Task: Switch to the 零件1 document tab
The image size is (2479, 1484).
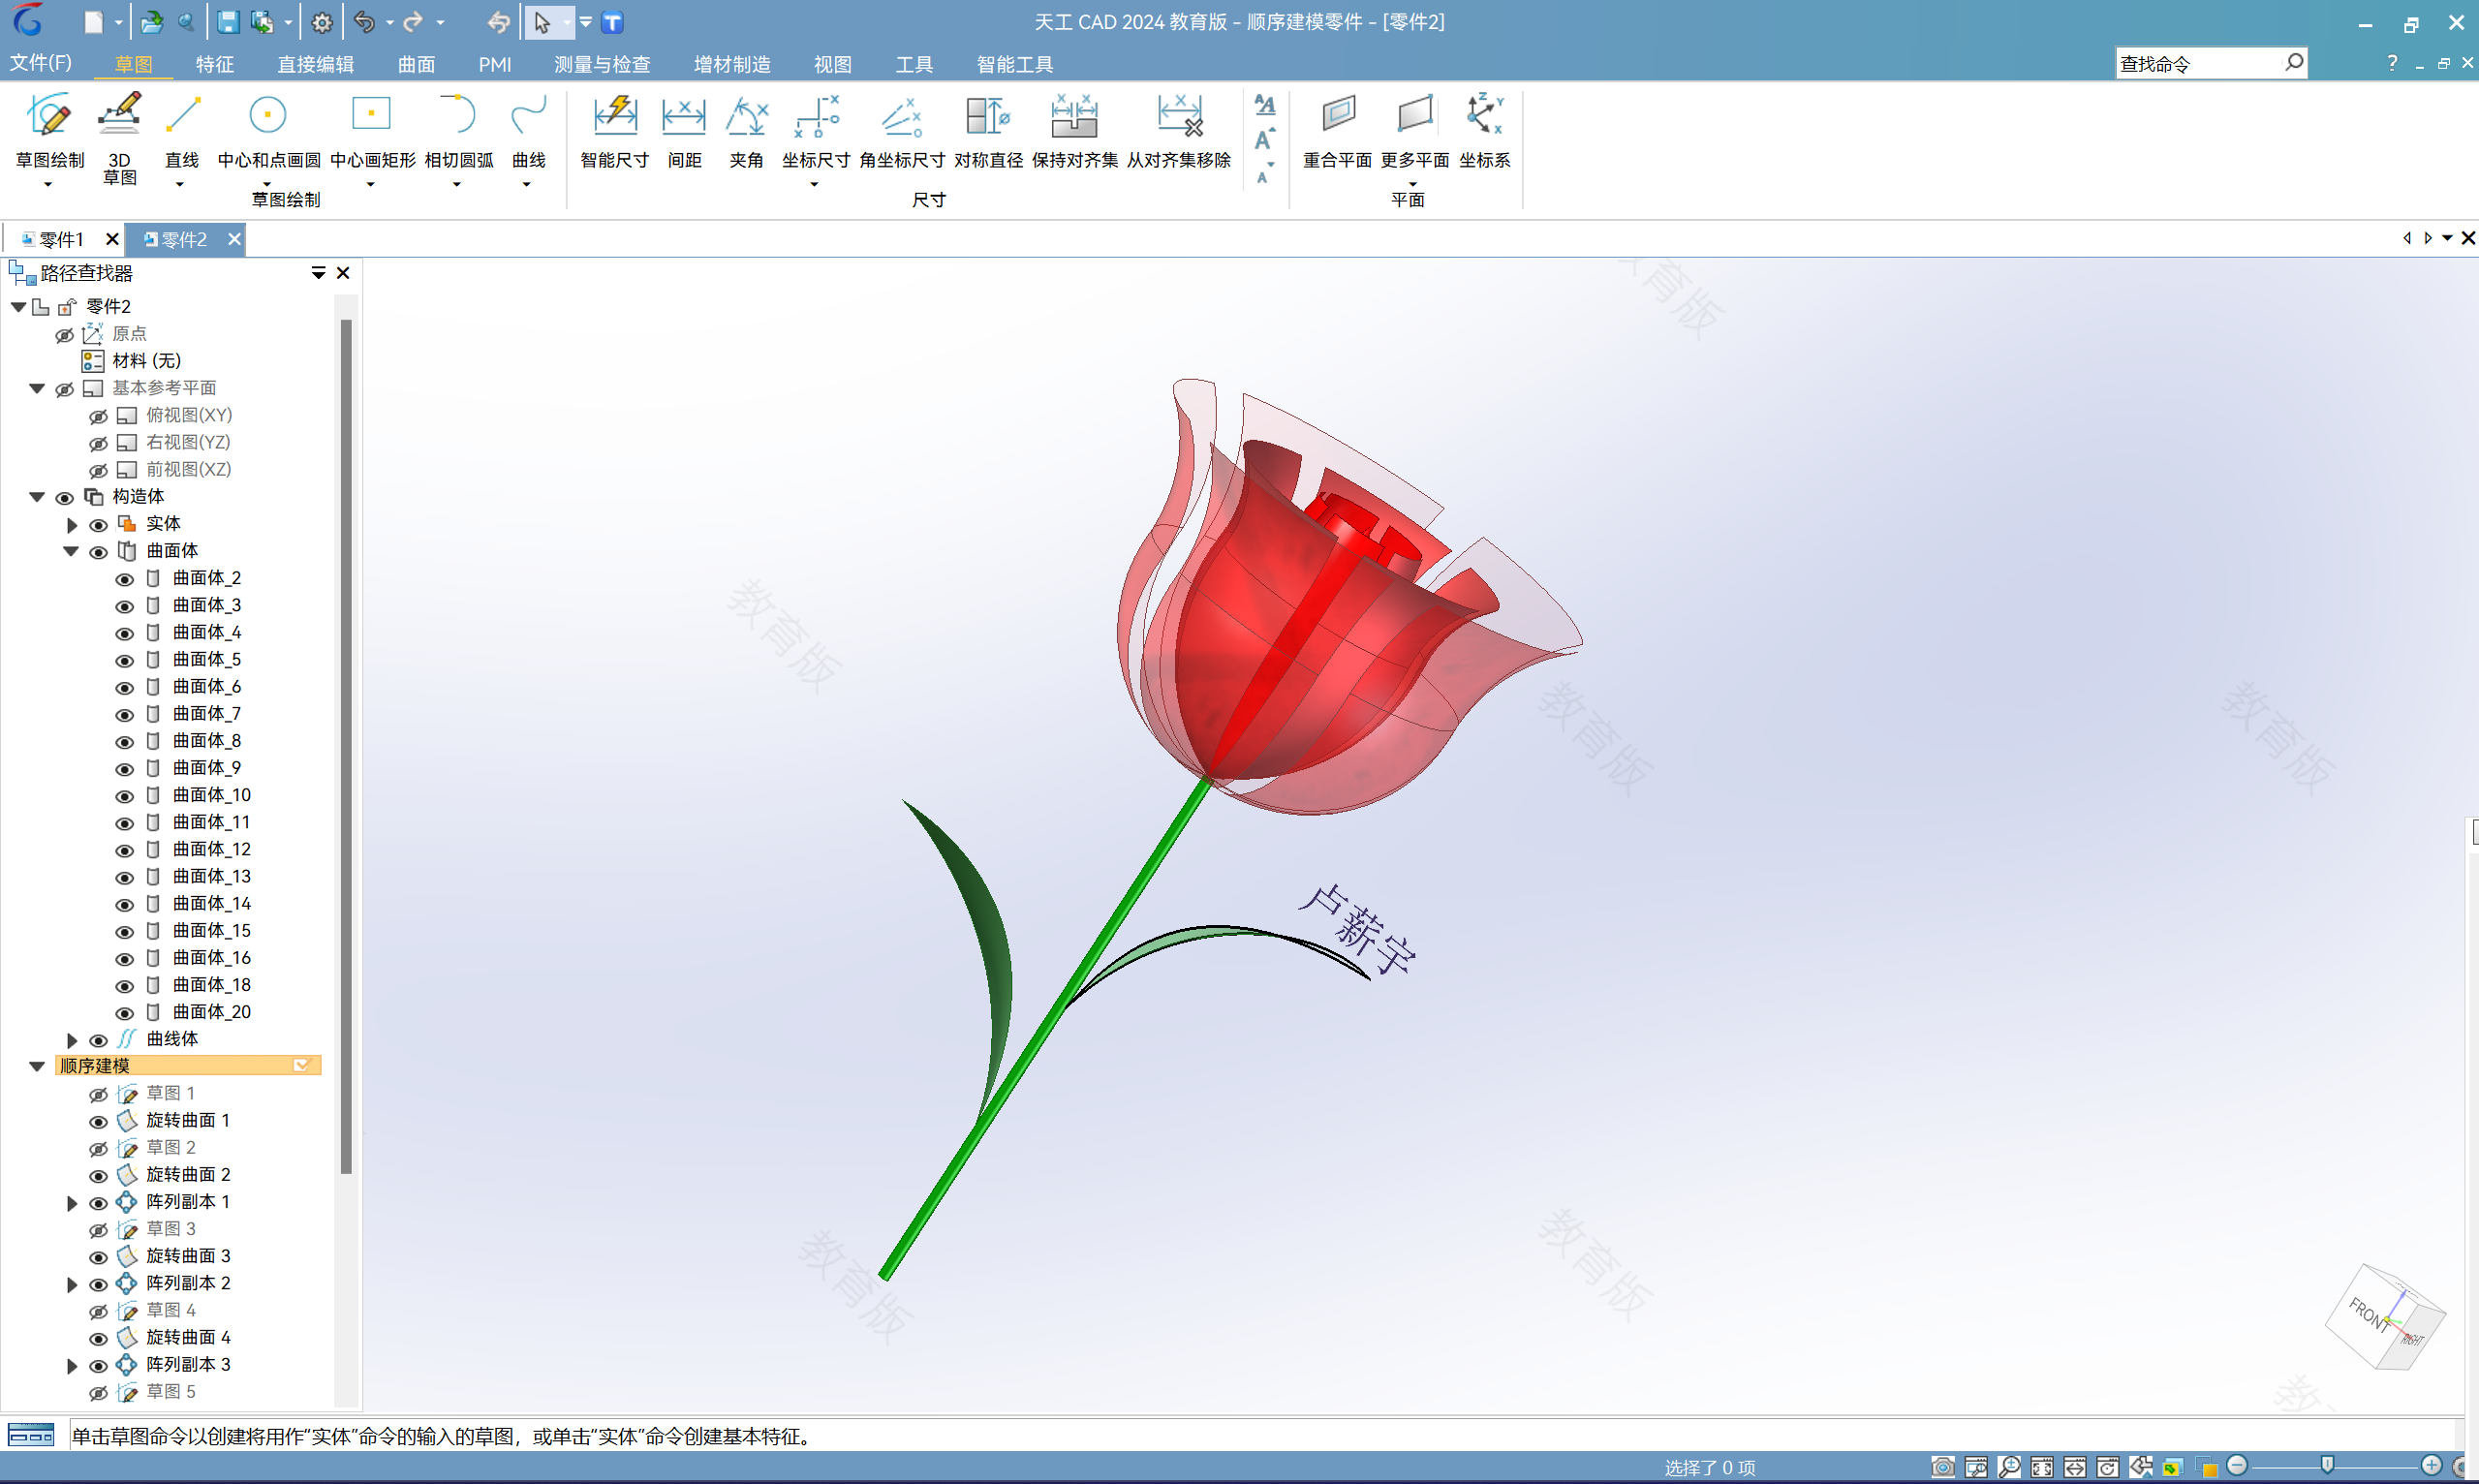Action: point(60,240)
